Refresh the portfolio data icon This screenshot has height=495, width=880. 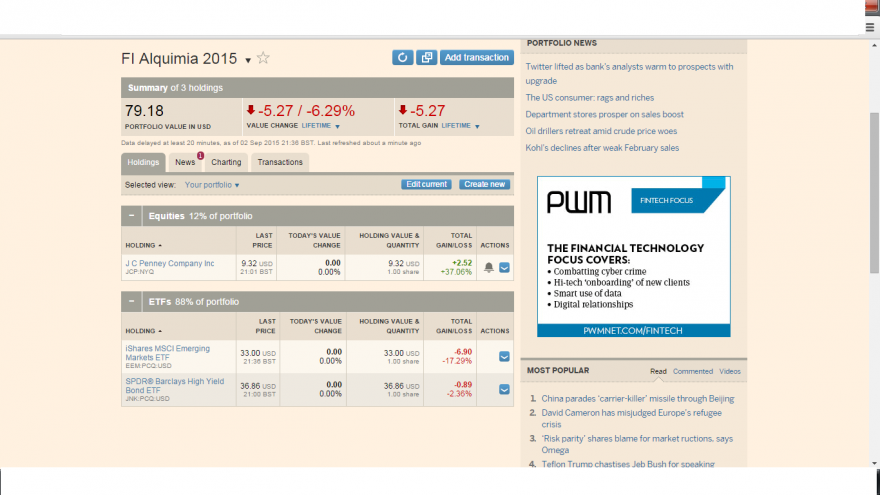(402, 57)
